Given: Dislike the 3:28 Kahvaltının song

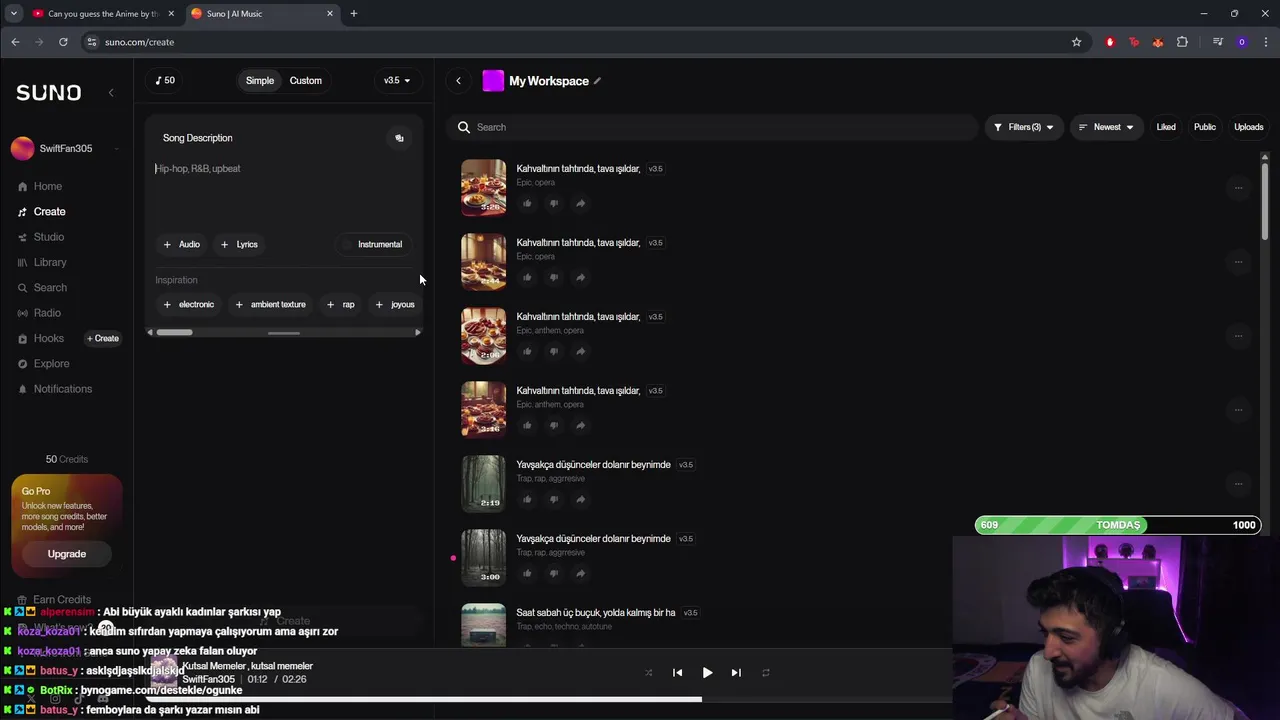Looking at the screenshot, I should 554,203.
